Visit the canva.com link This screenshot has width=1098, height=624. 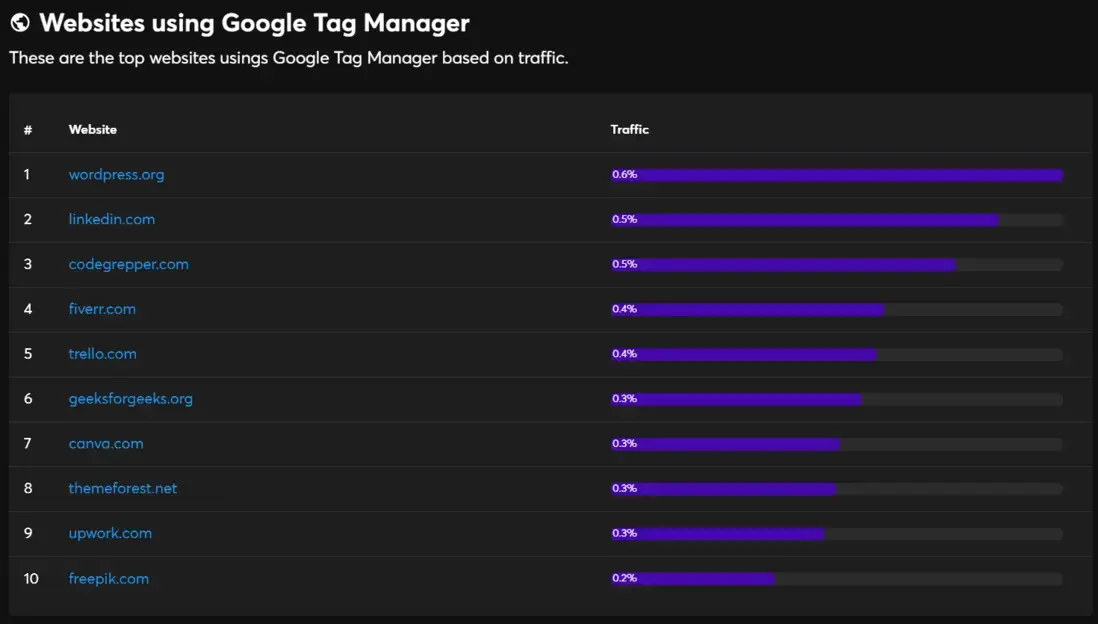(106, 443)
